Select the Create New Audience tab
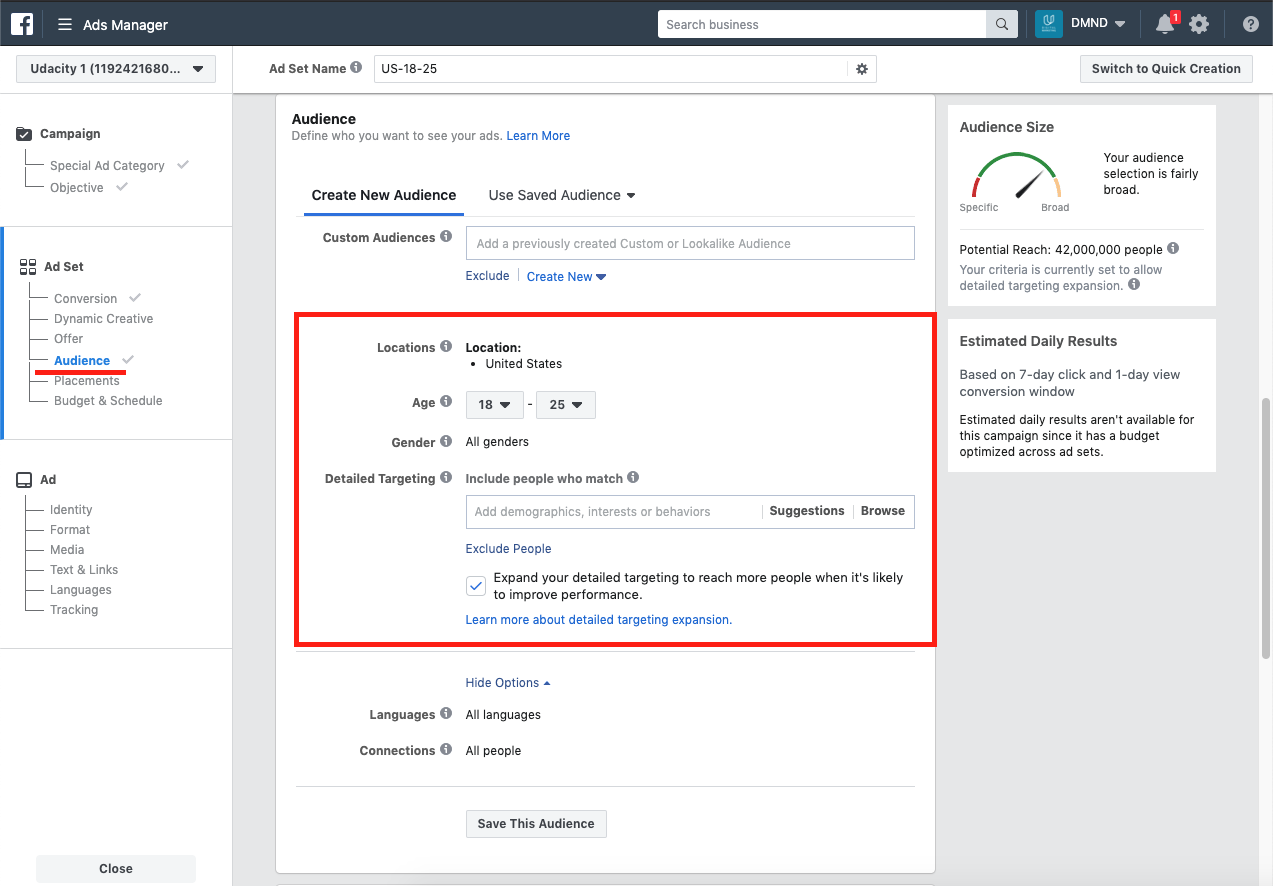 click(x=383, y=195)
